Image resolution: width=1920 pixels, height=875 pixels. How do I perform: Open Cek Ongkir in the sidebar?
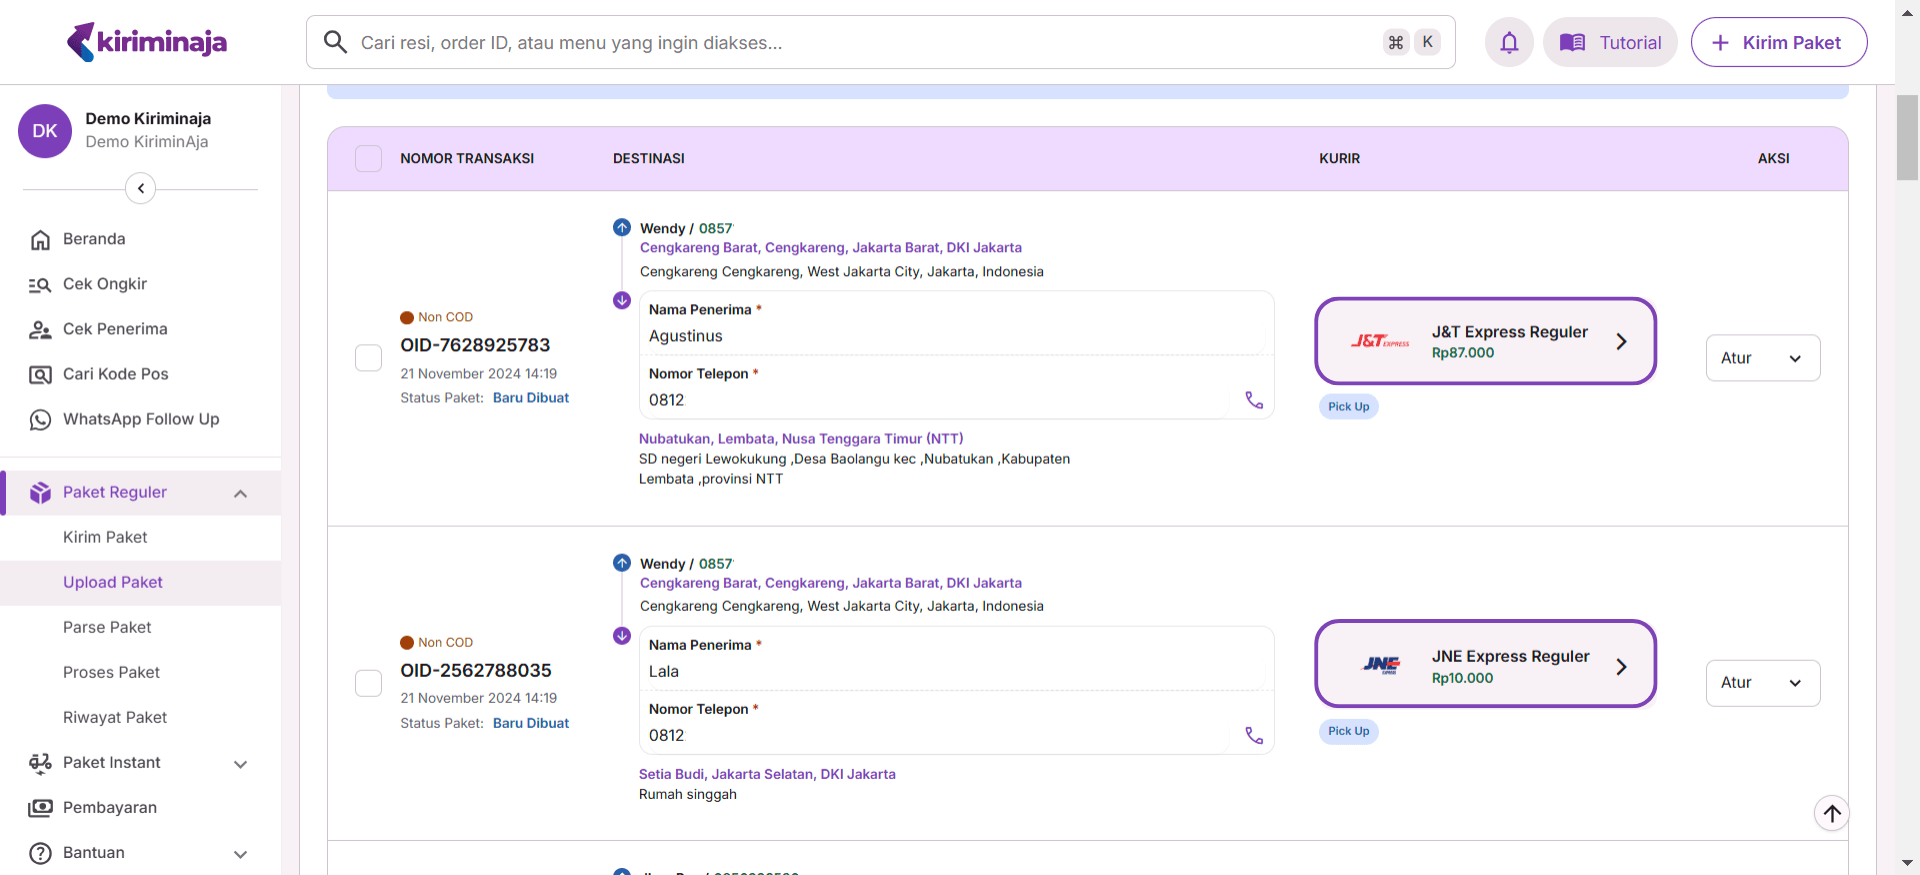tap(104, 284)
